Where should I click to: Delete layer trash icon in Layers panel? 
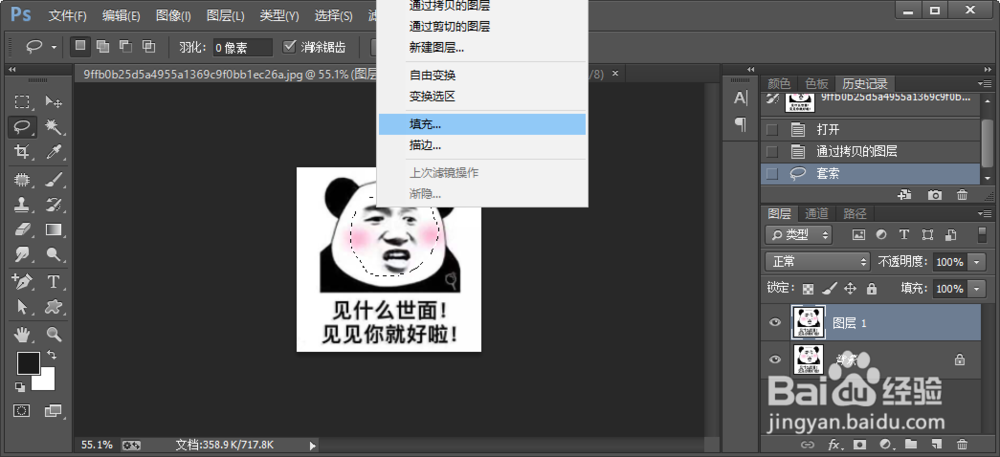pos(962,444)
